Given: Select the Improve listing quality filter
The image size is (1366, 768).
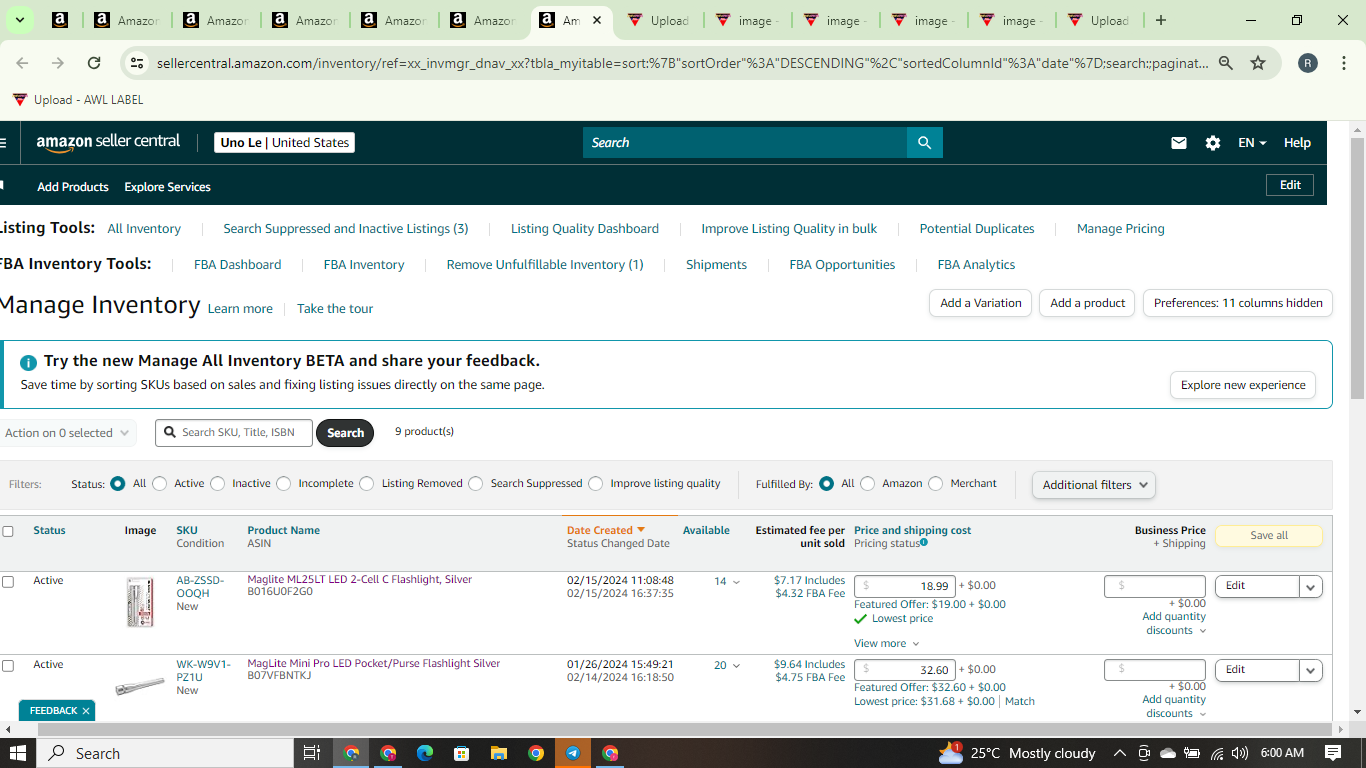Looking at the screenshot, I should (x=596, y=484).
